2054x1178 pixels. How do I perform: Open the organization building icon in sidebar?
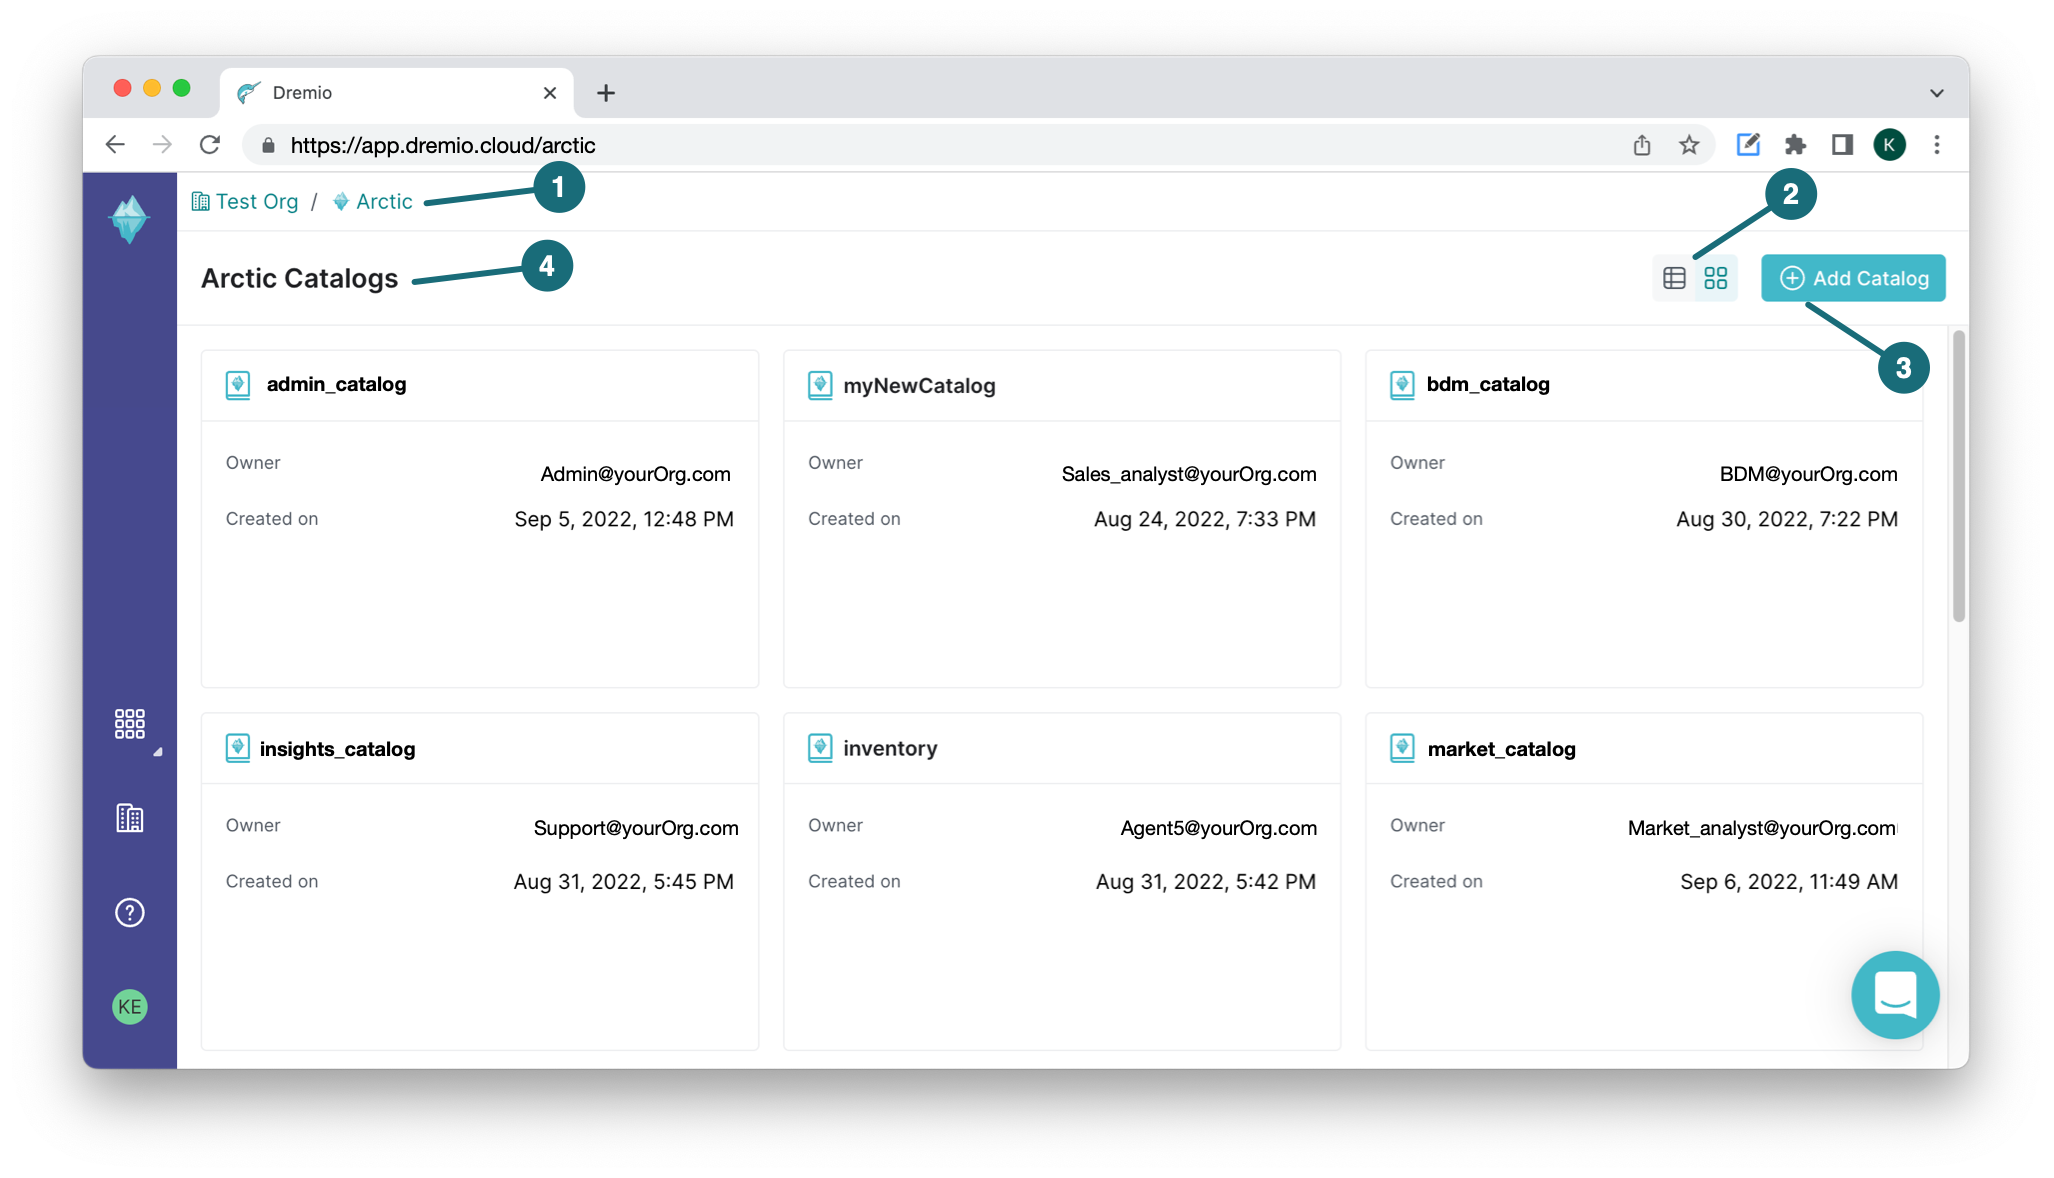click(x=129, y=818)
